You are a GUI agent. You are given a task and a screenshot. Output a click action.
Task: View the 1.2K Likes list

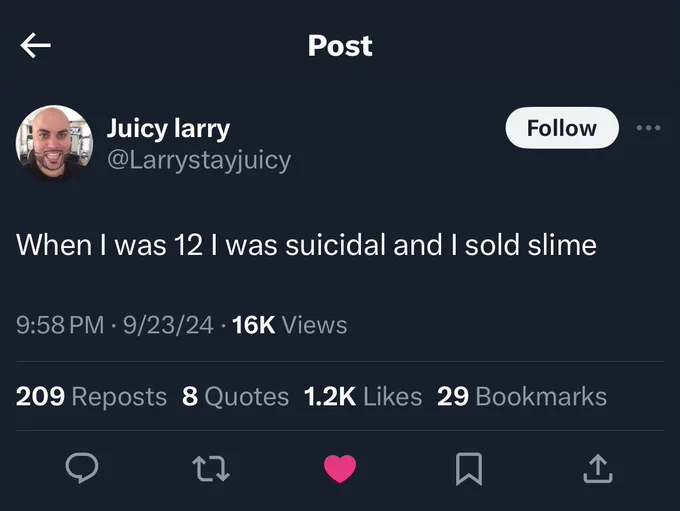[x=363, y=396]
